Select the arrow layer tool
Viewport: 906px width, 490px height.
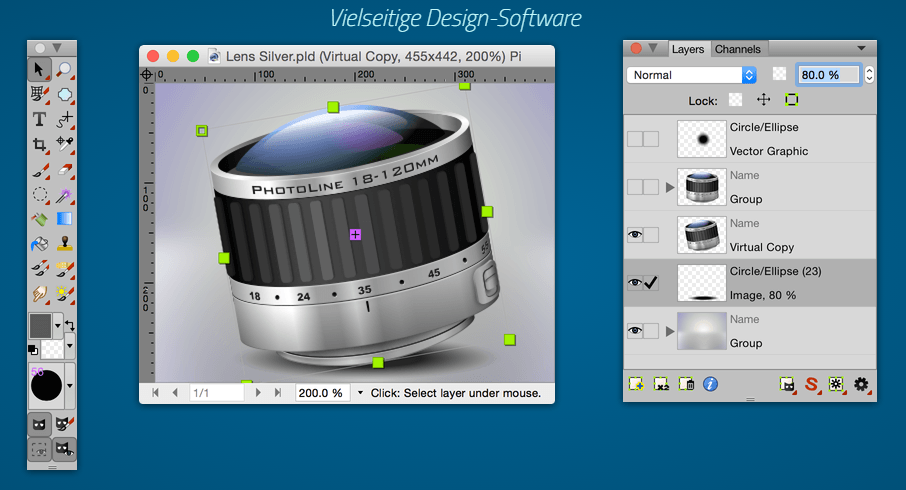point(39,69)
